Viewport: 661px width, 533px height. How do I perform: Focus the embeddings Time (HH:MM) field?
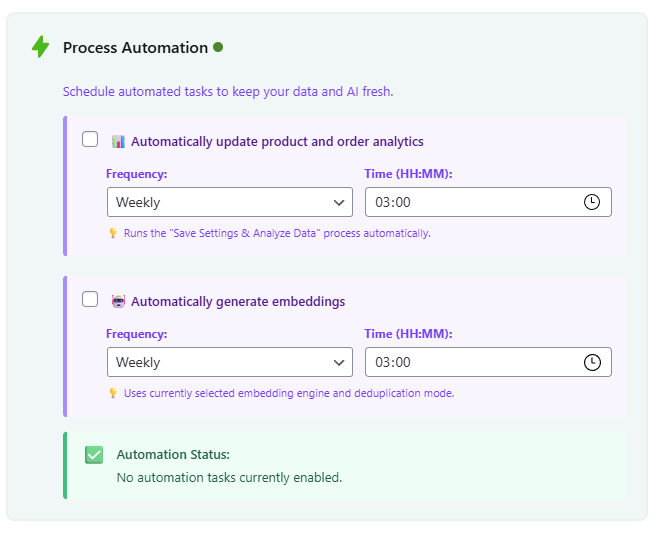[x=470, y=362]
